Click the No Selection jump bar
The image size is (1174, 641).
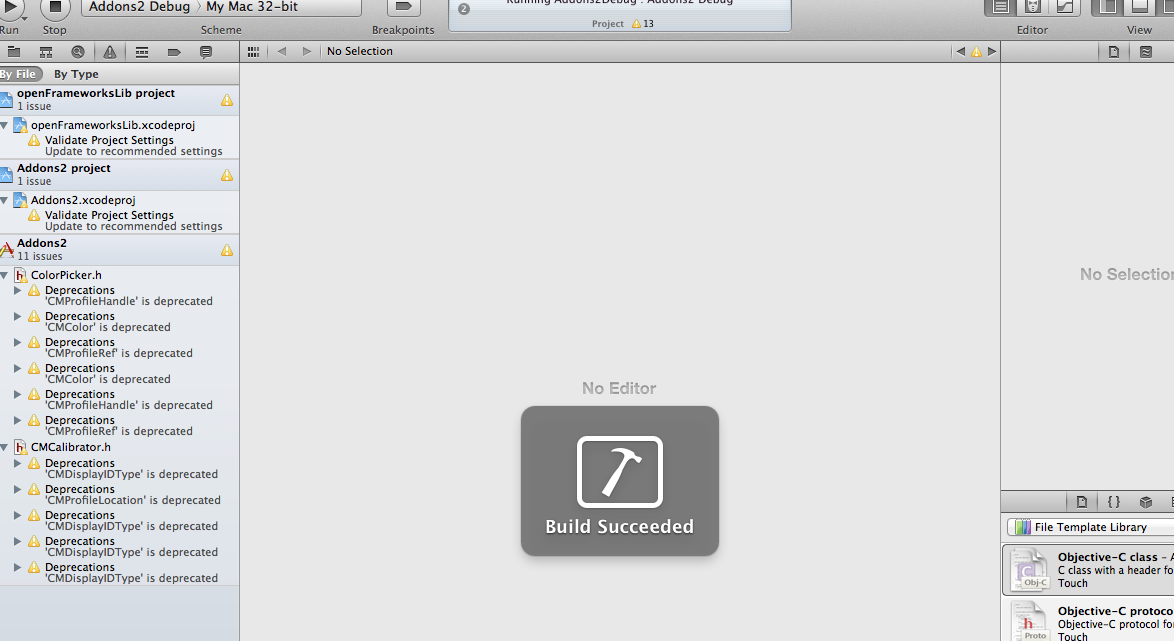[359, 51]
